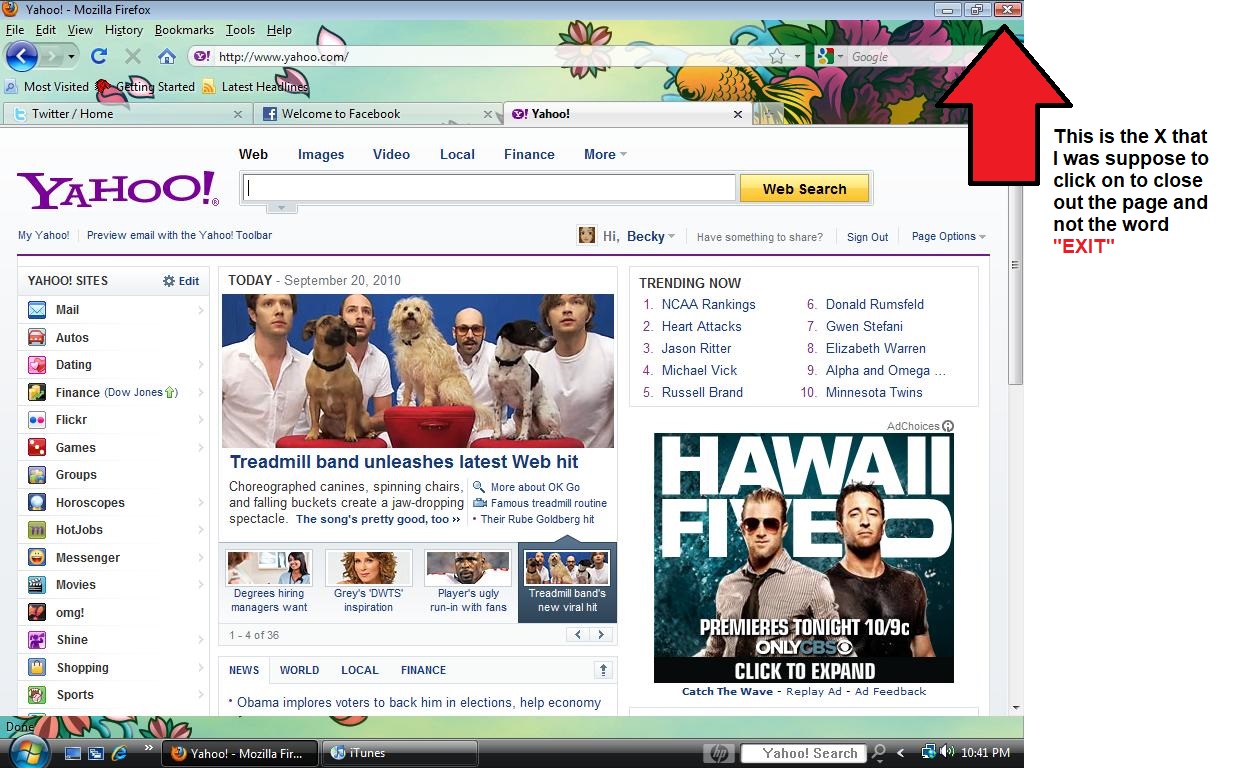Click the Messenger smiley icon
This screenshot has height=768, width=1259.
coord(37,557)
